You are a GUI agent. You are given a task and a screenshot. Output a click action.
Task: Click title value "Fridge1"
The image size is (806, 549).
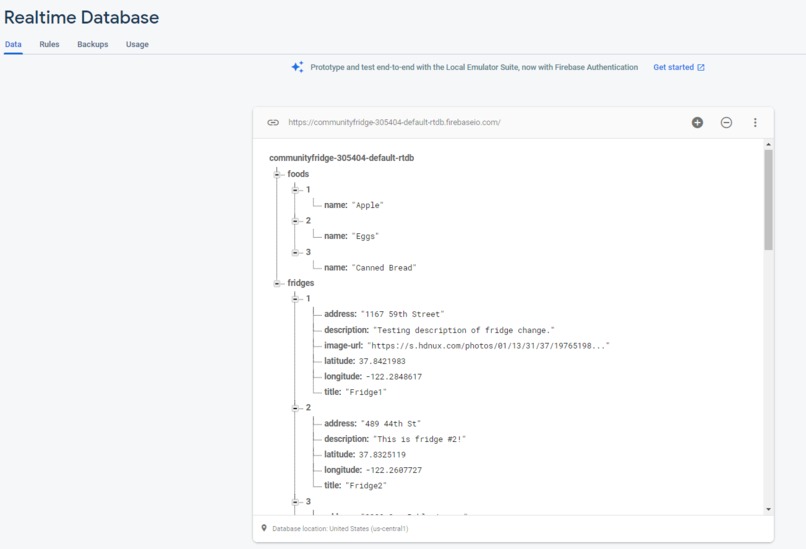click(366, 392)
